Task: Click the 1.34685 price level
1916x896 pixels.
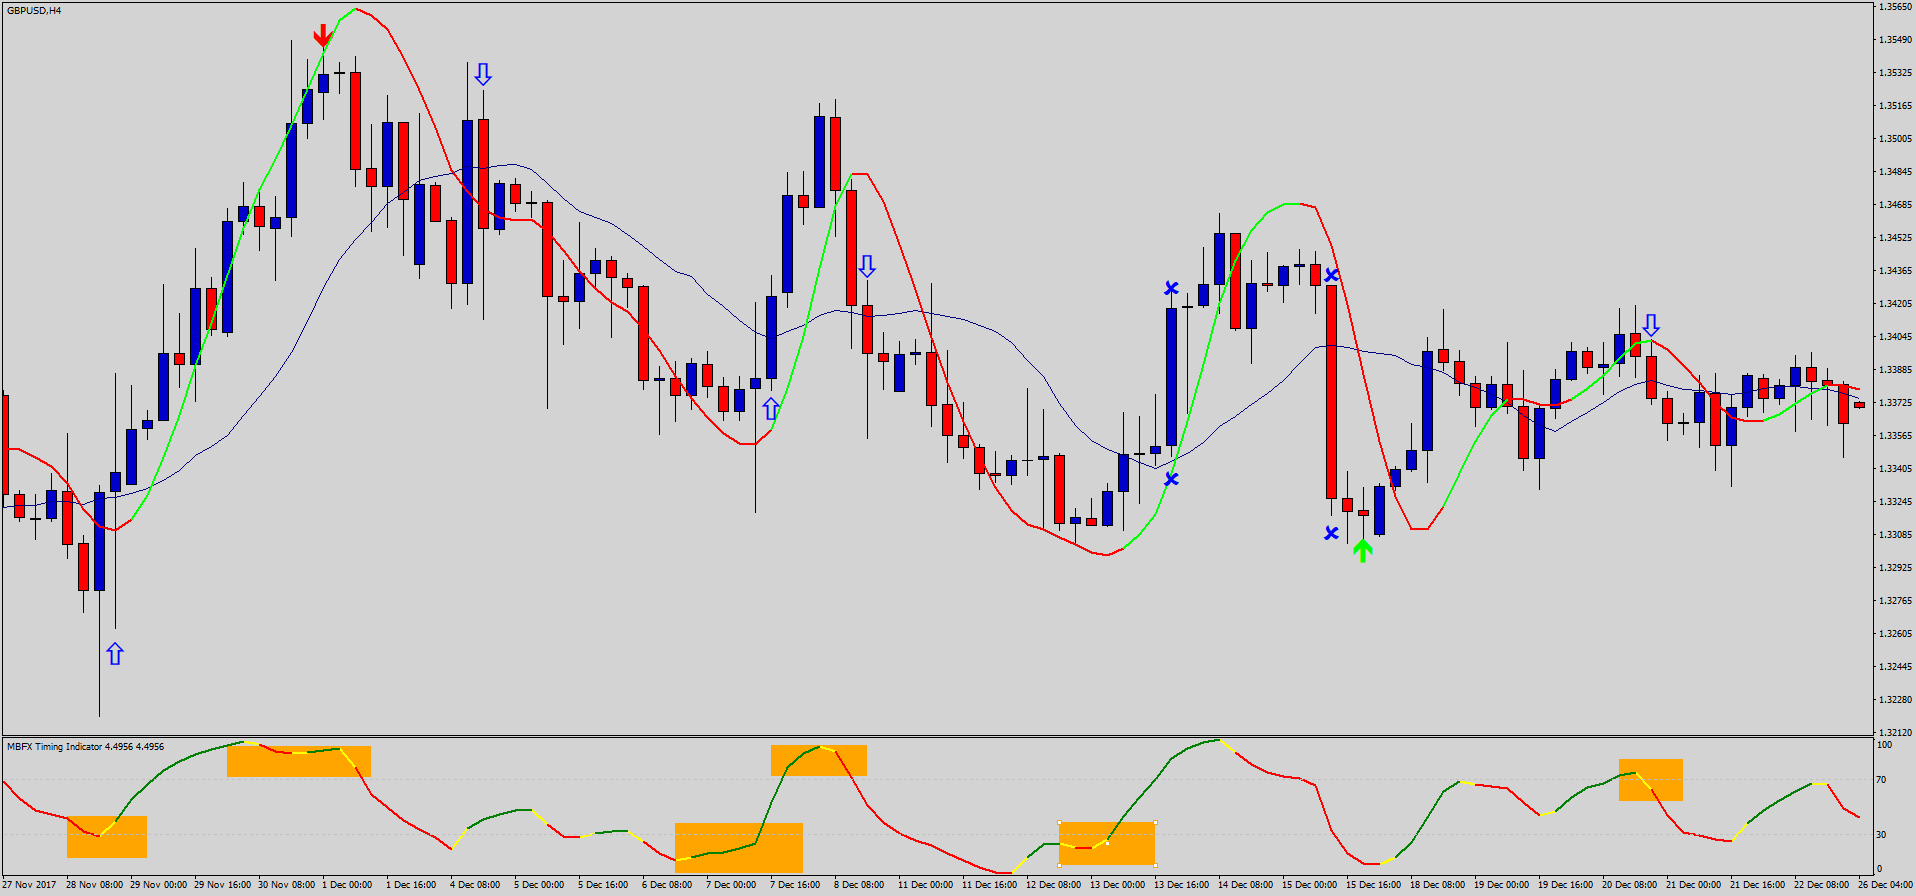Action: click(1895, 205)
